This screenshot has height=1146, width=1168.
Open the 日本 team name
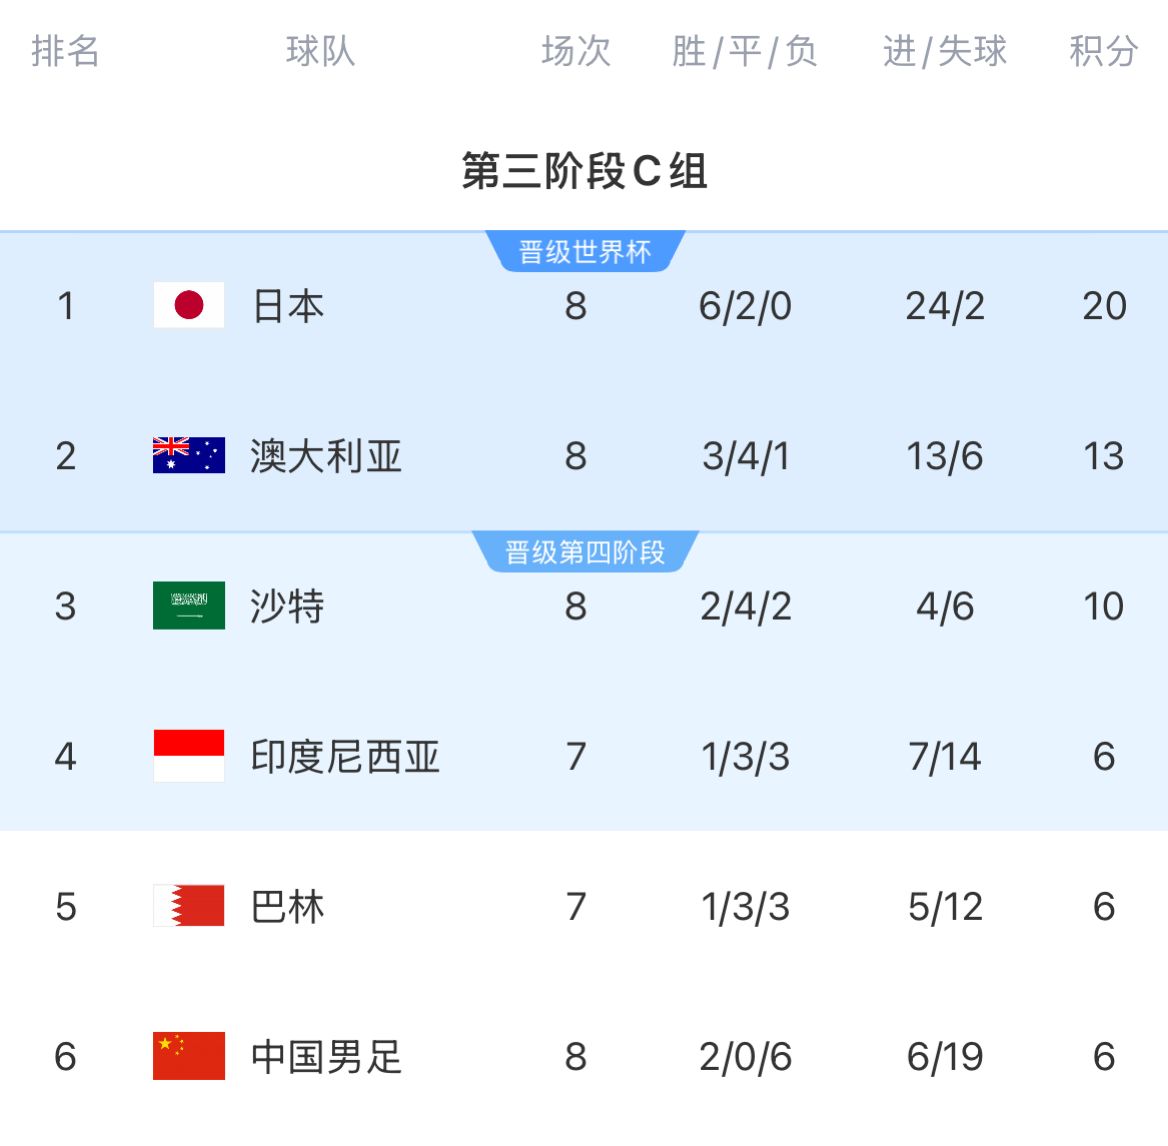(x=288, y=306)
